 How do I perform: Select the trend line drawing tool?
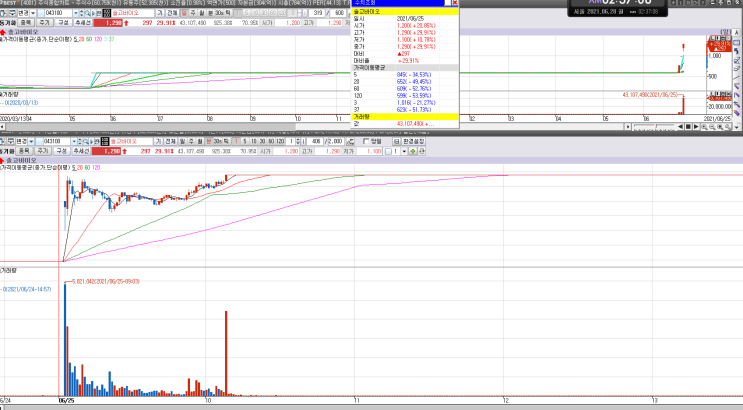coord(736,78)
